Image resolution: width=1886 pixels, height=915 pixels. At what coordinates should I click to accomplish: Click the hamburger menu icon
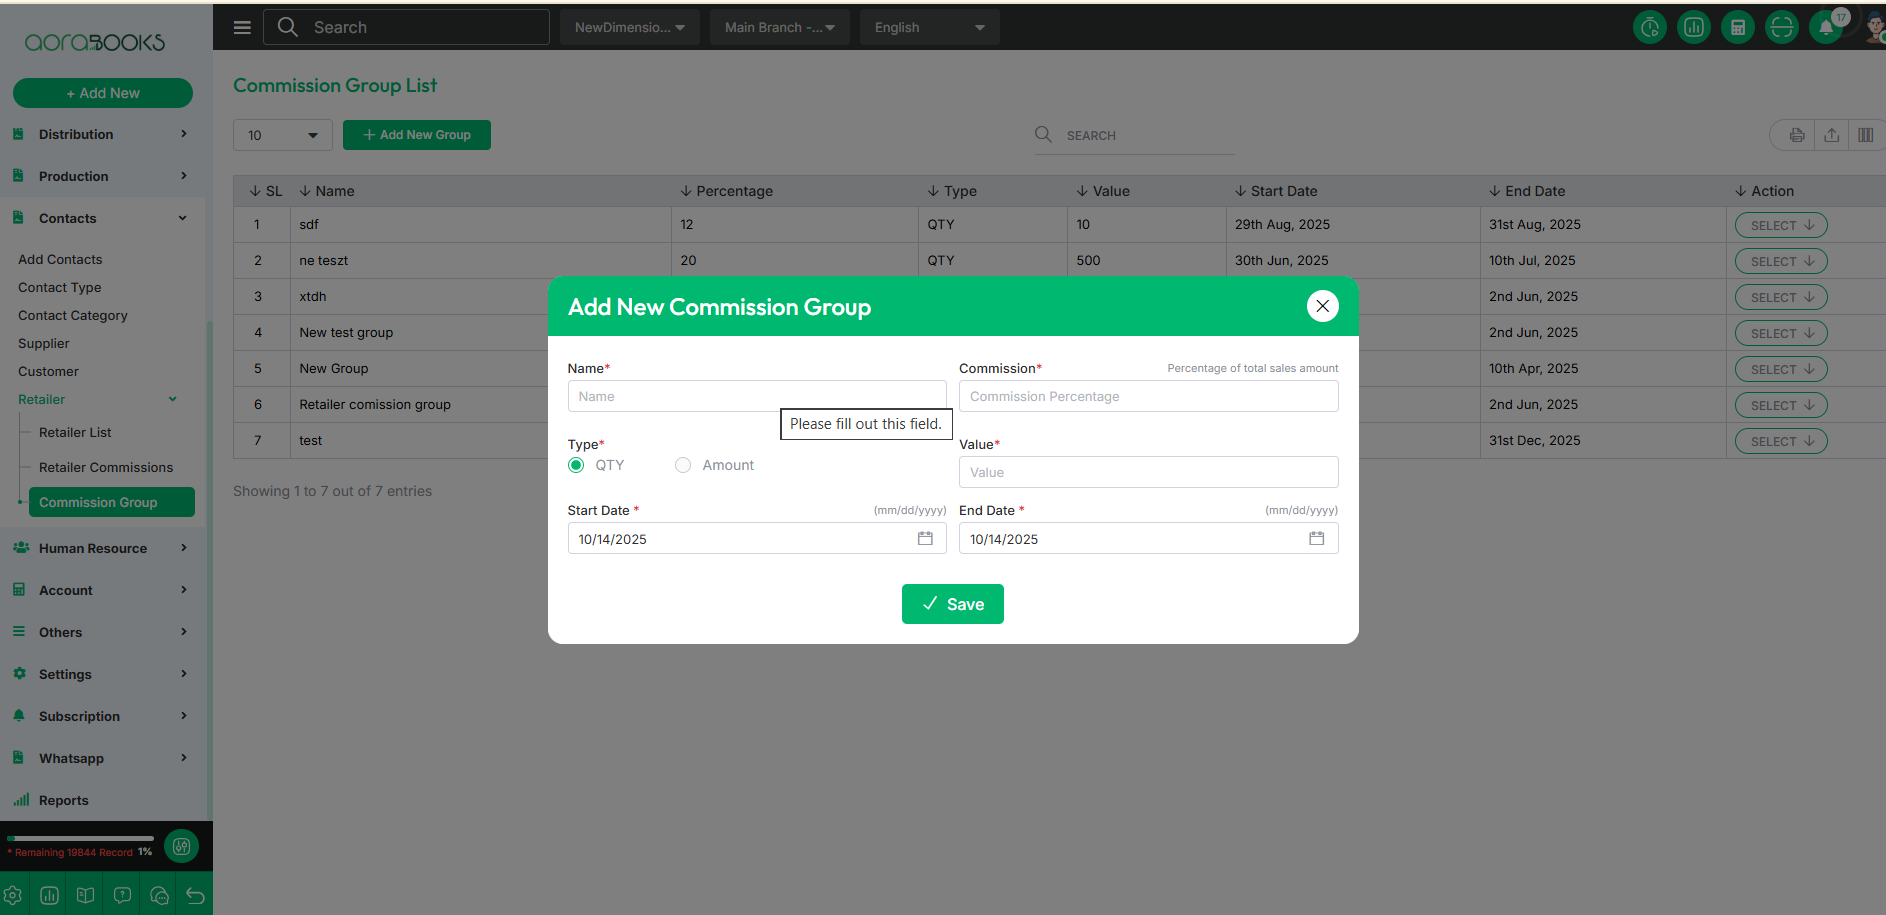pyautogui.click(x=242, y=27)
